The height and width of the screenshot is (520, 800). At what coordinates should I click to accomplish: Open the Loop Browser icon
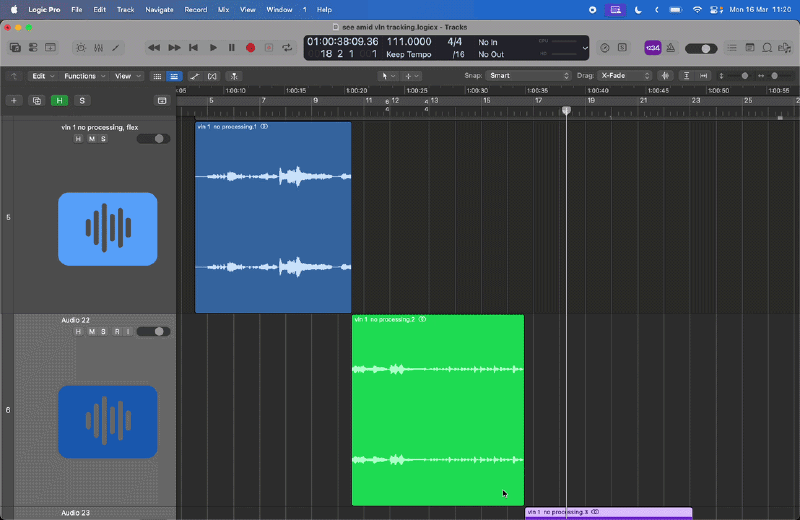point(767,47)
